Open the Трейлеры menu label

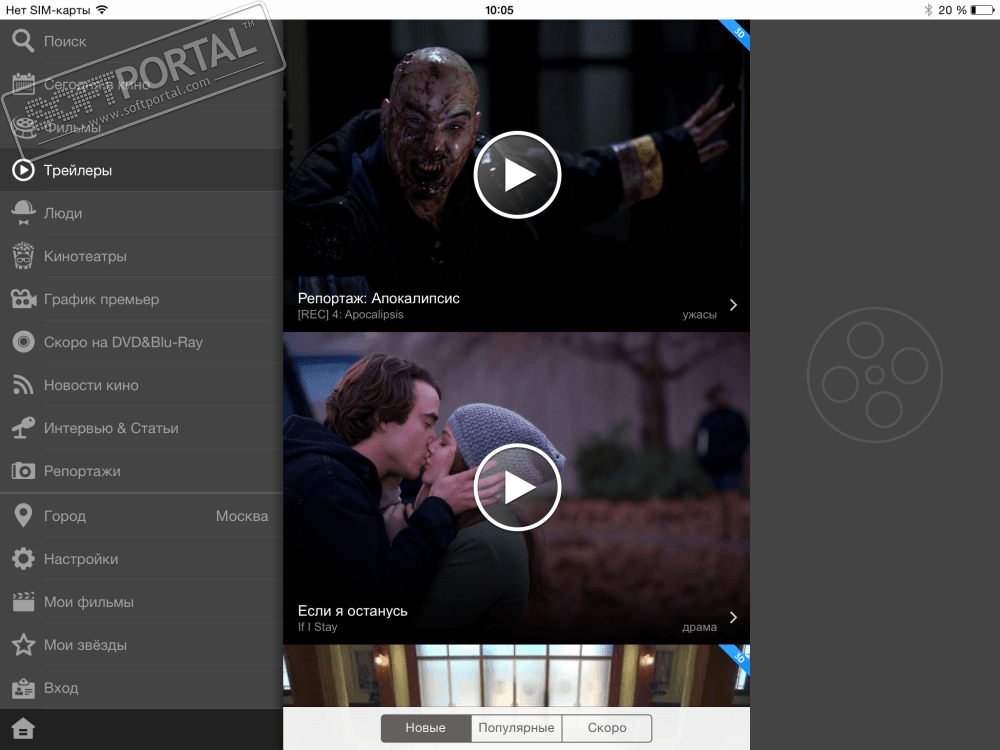click(x=78, y=170)
